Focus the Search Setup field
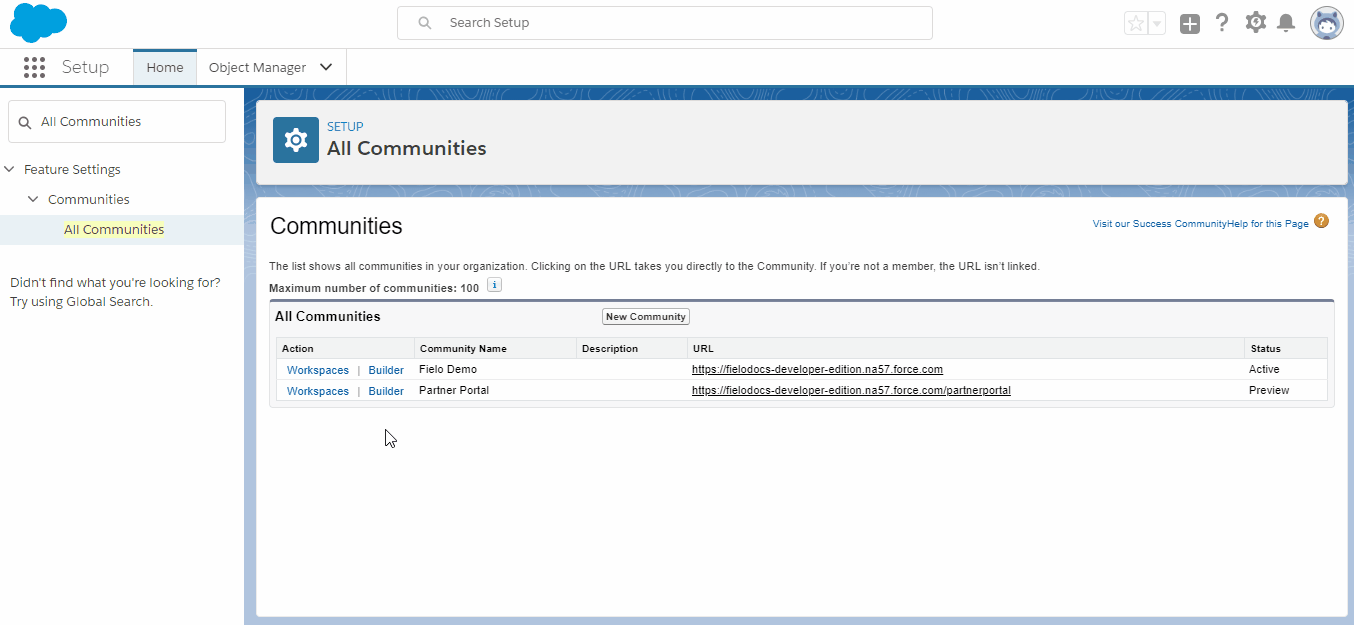 [x=665, y=23]
